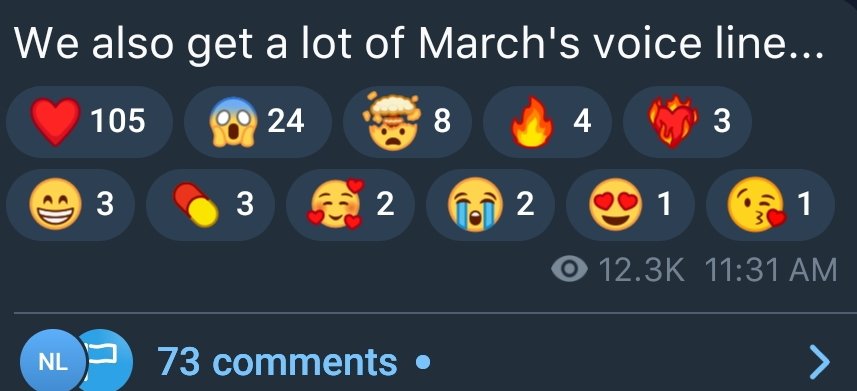The image size is (857, 391).
Task: Click the blue unread comments dot
Action: coord(422,362)
